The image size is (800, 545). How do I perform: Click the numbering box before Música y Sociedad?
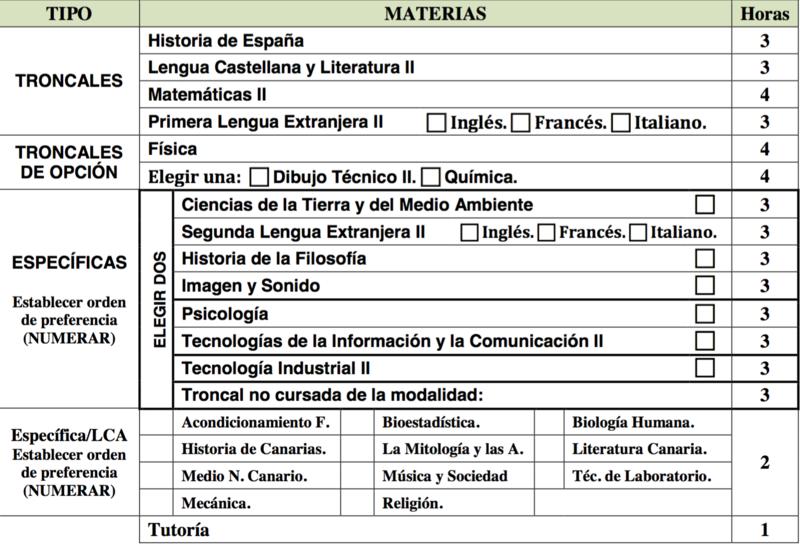point(358,476)
